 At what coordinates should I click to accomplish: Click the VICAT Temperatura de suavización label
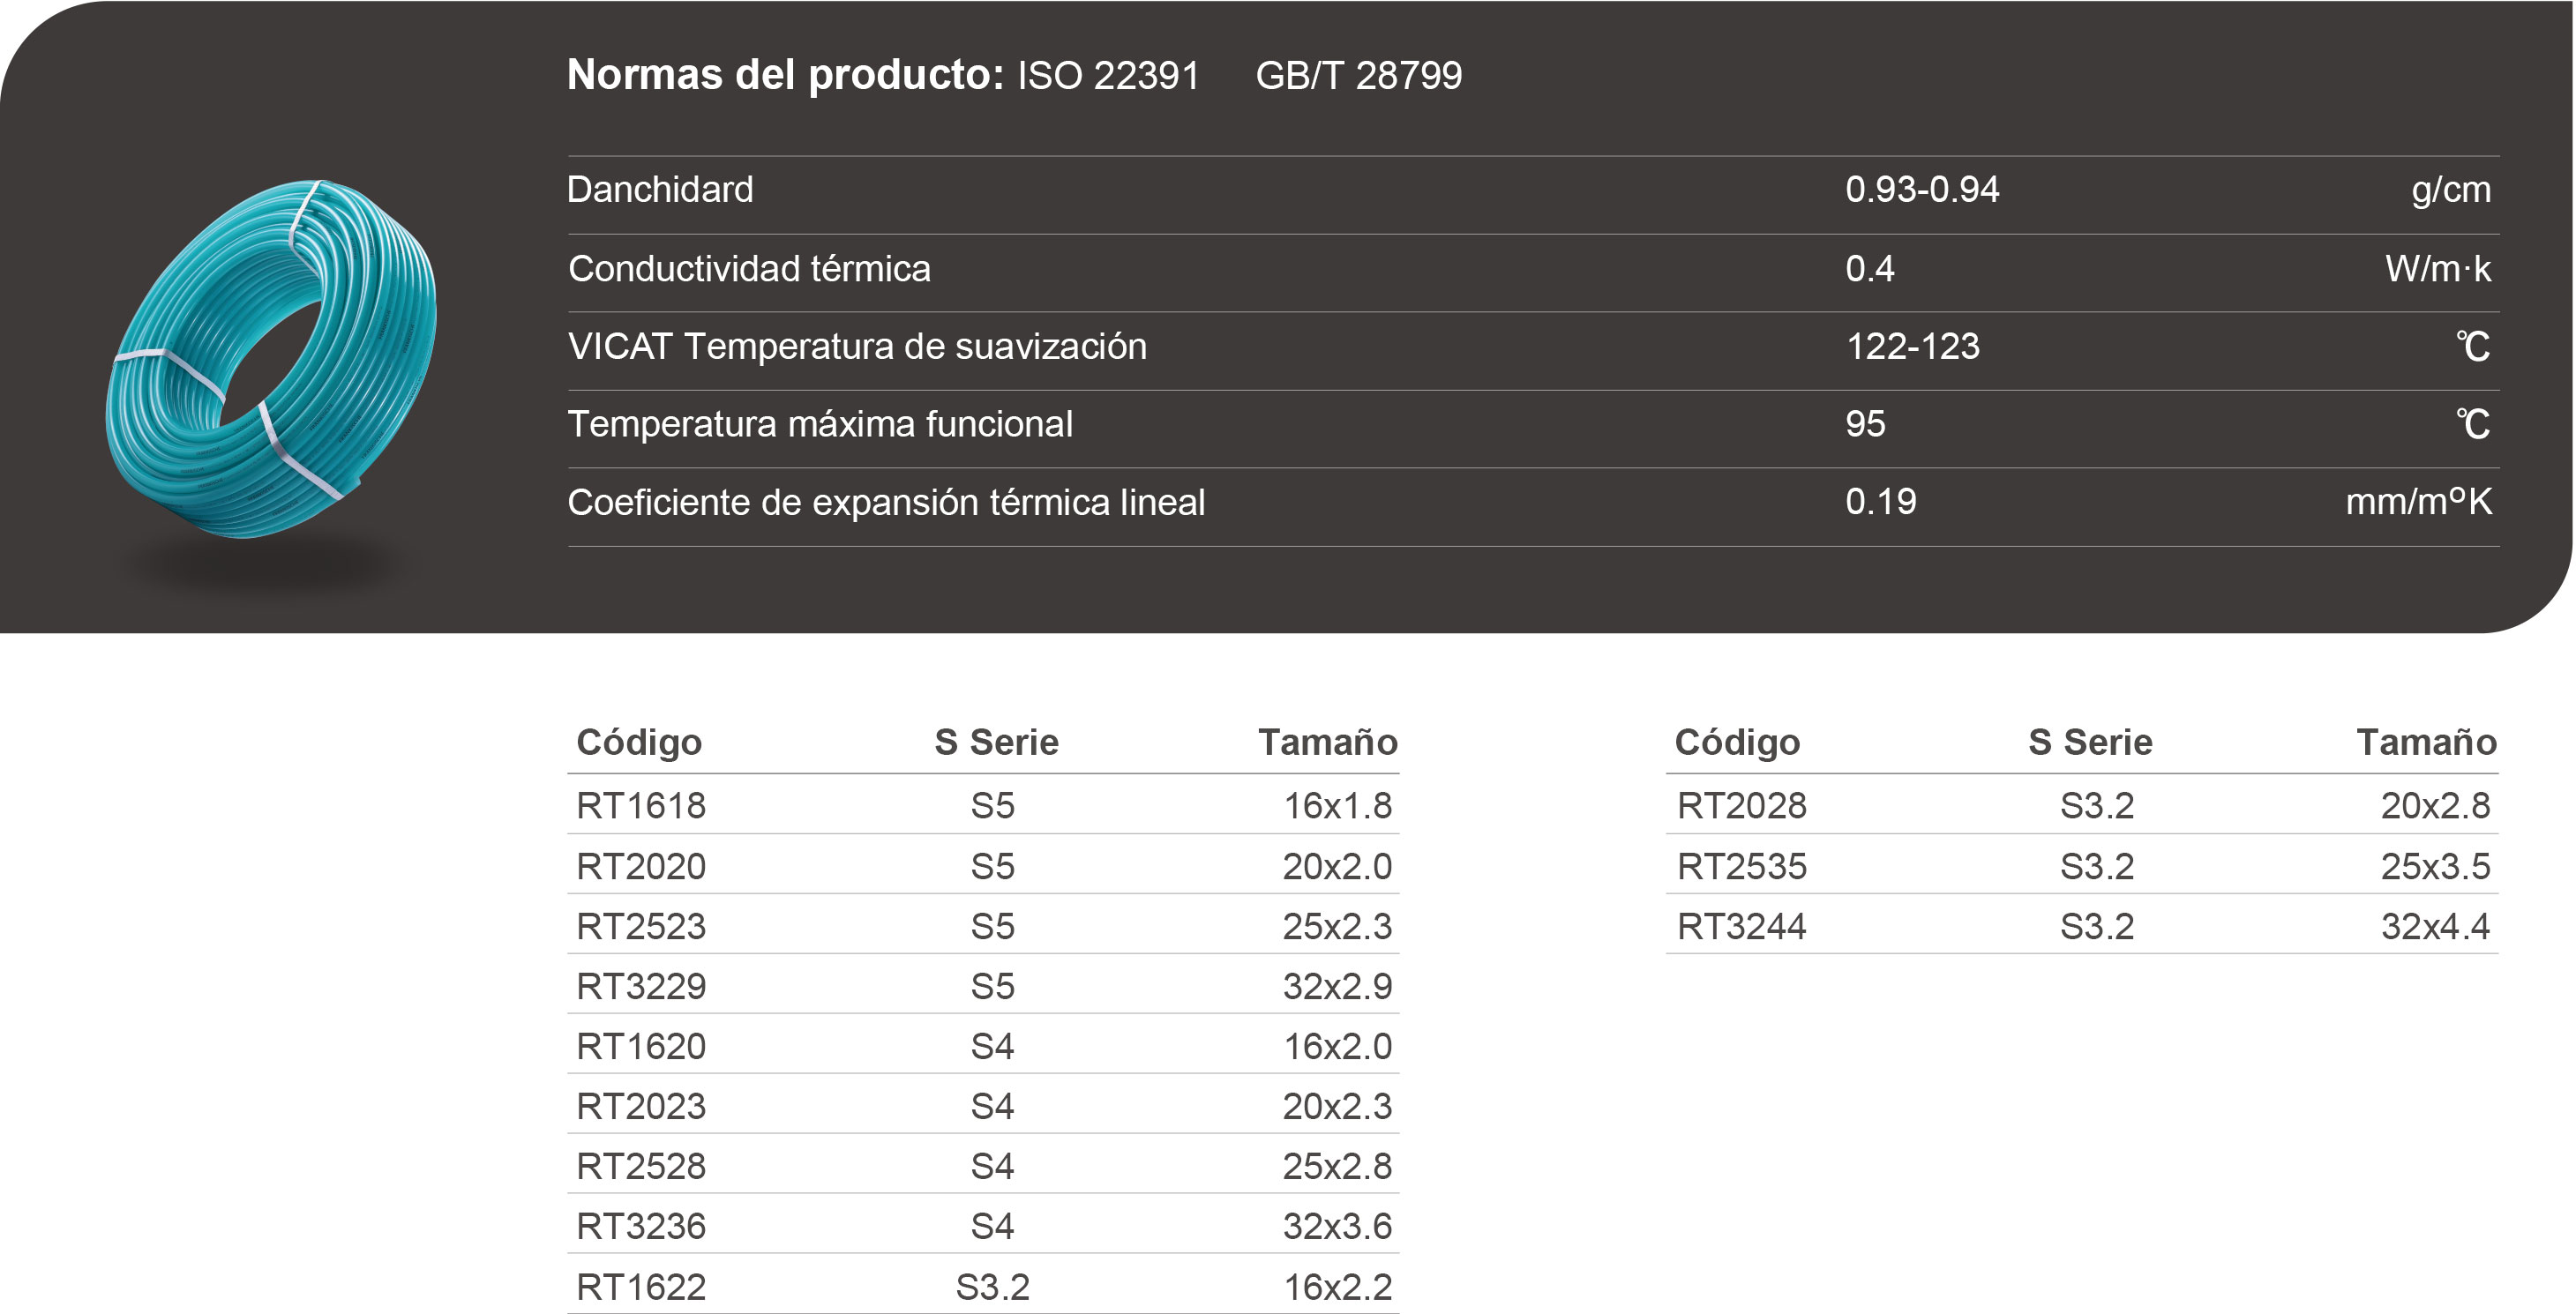[857, 347]
